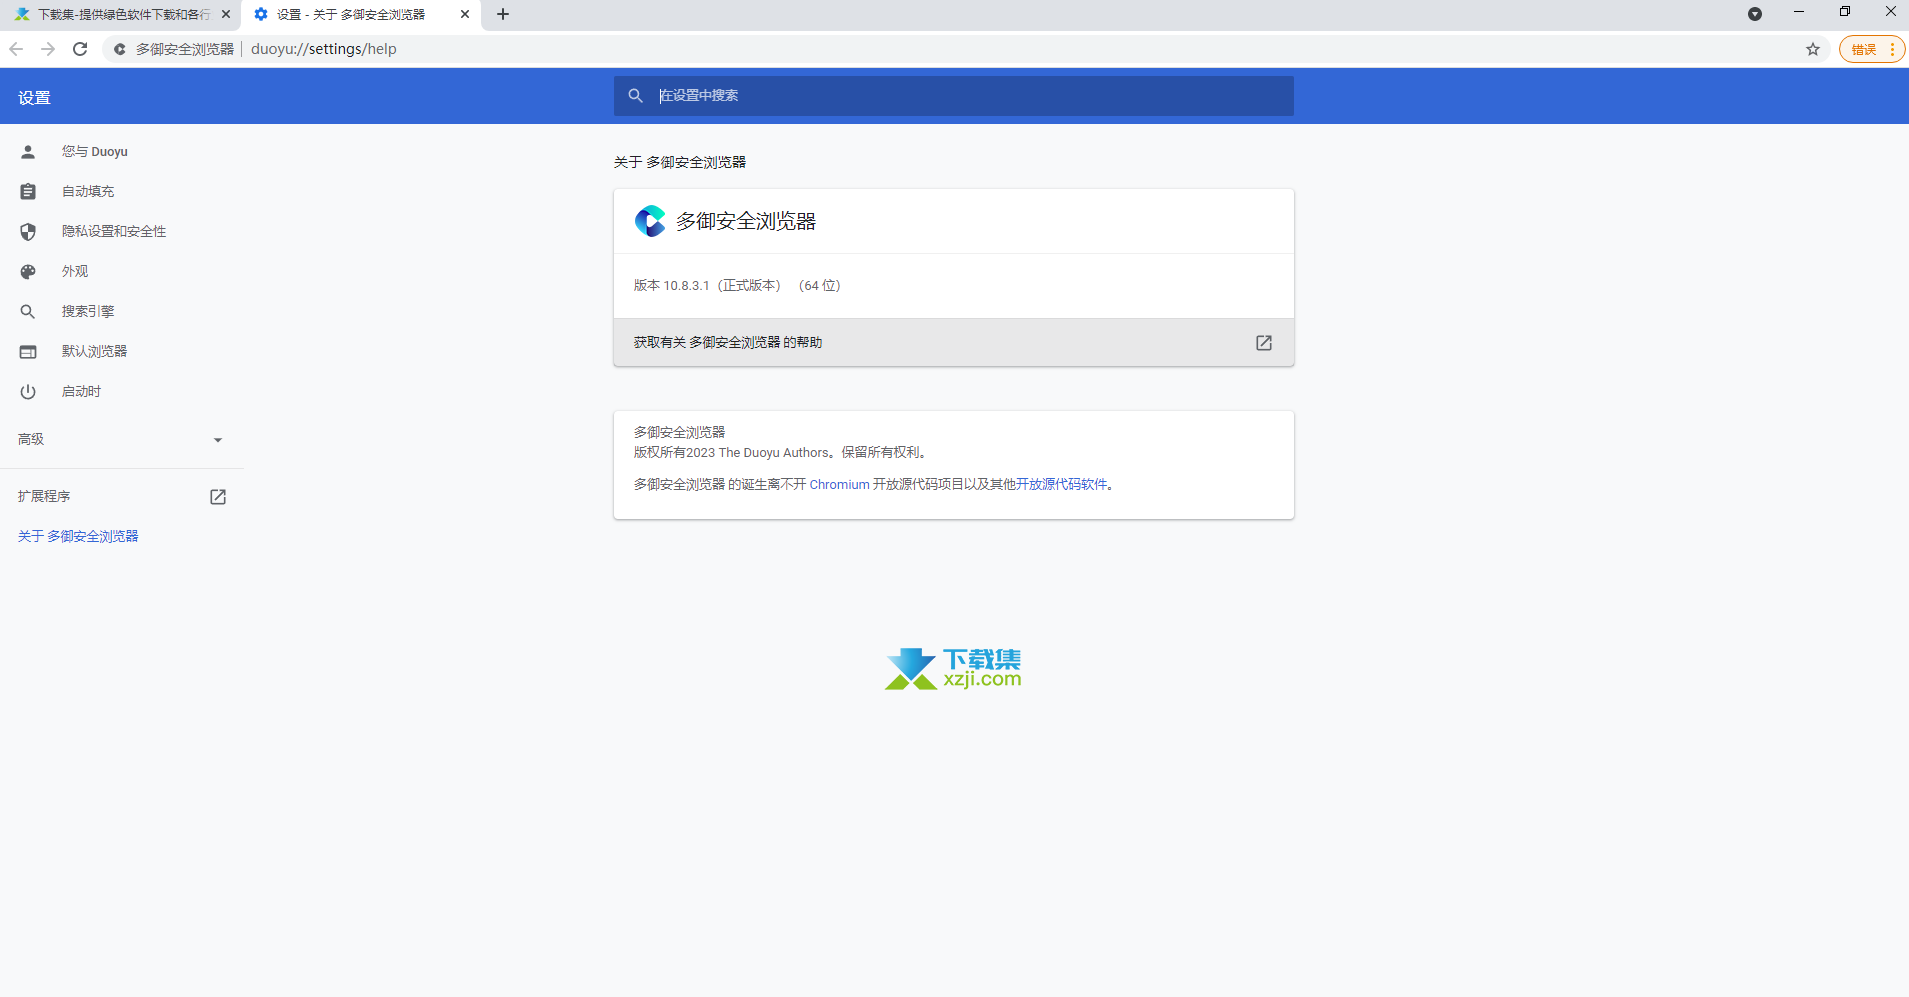Close the 设置 settings tab

[465, 14]
